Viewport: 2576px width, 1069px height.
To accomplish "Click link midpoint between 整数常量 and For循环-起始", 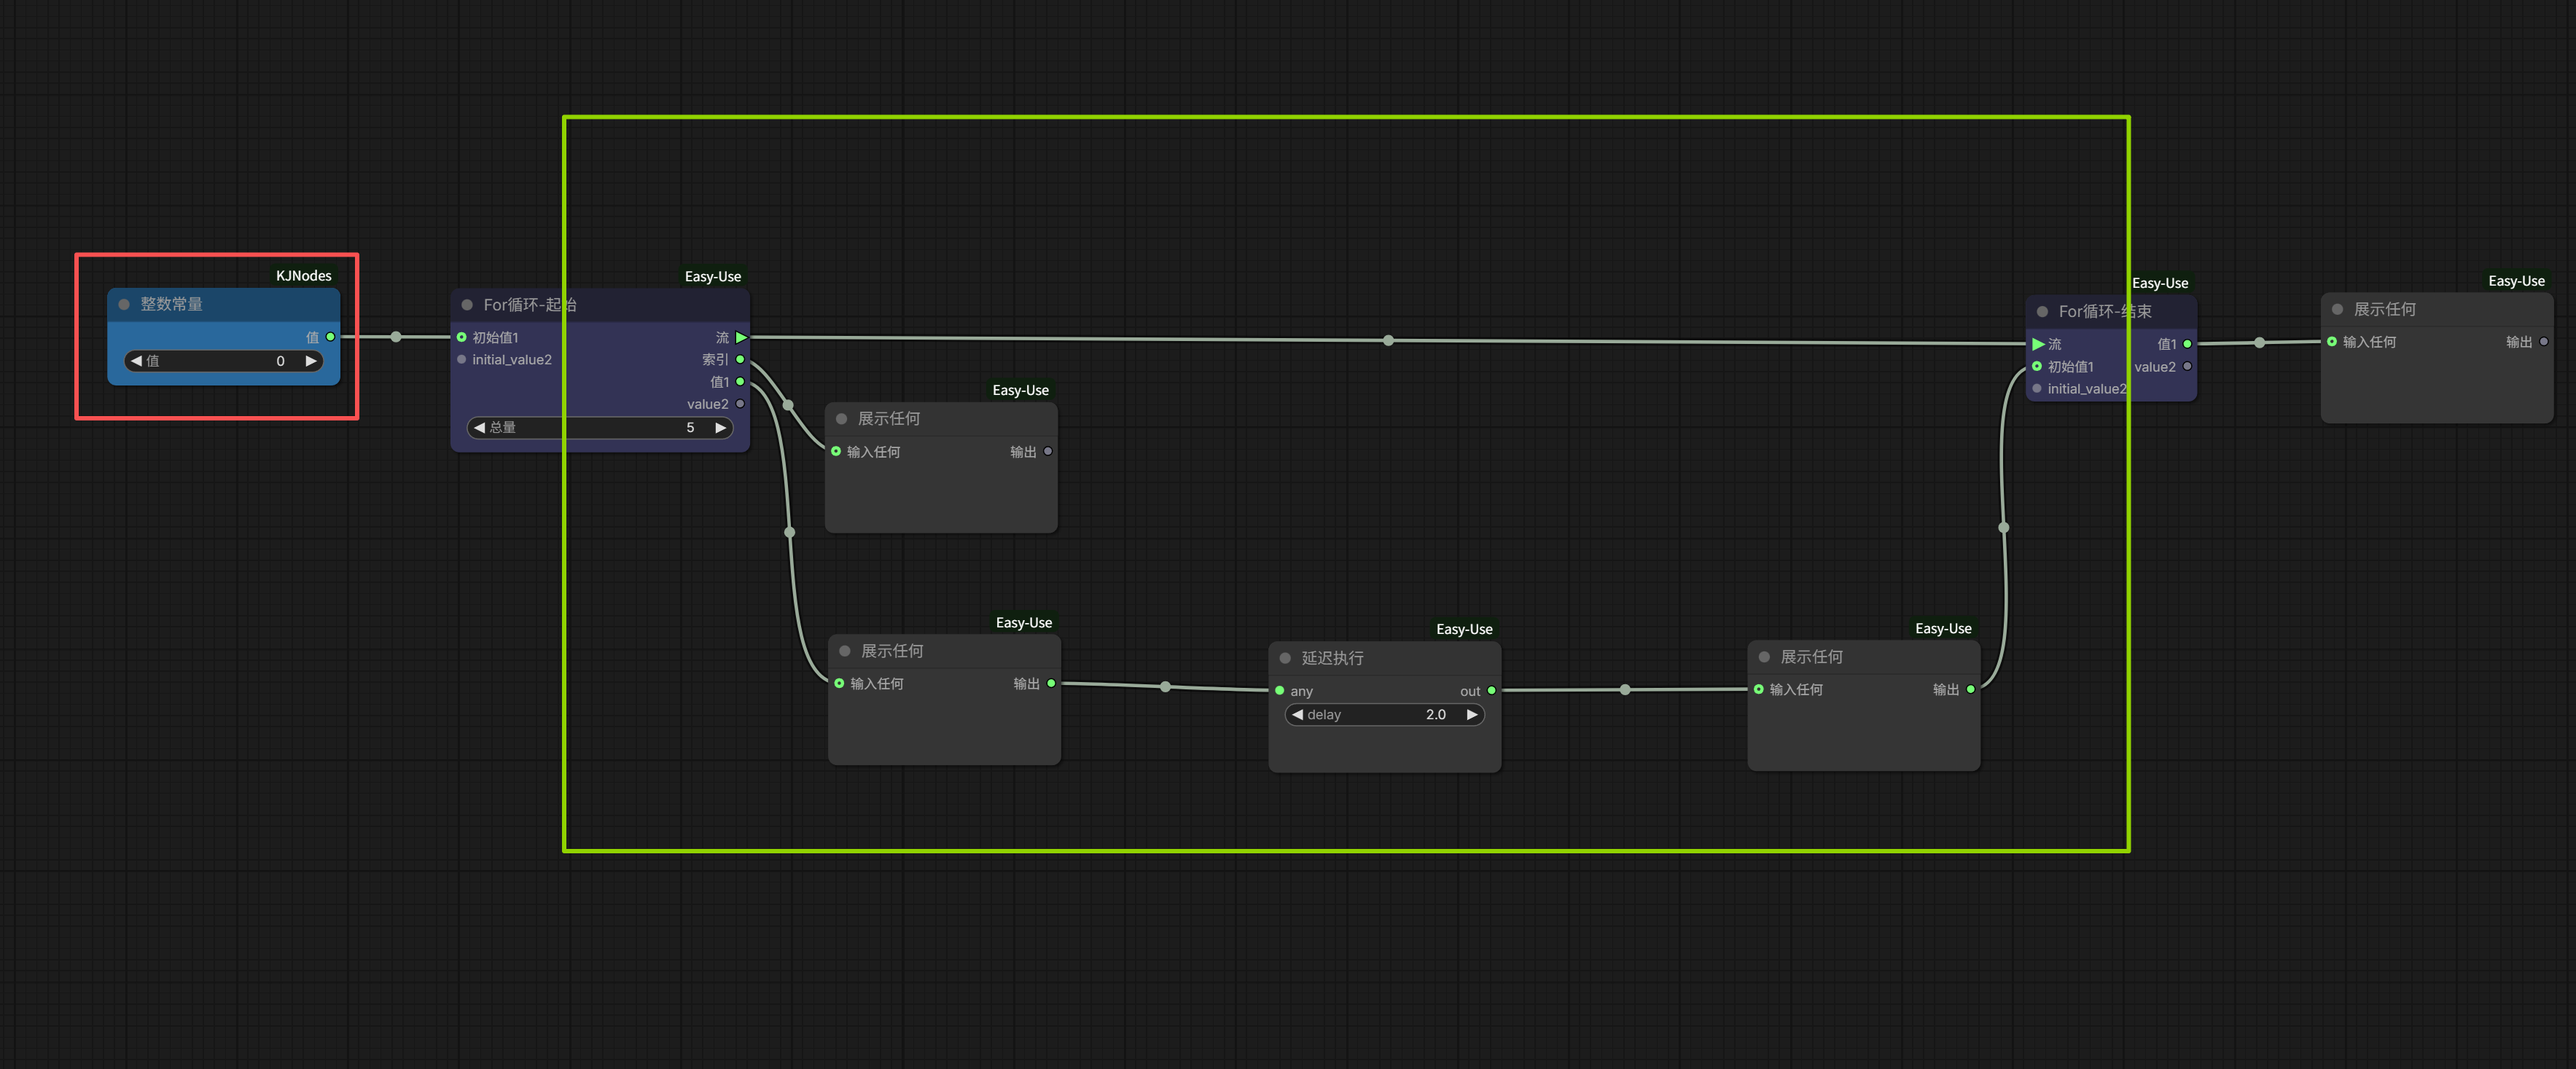I will click(396, 337).
